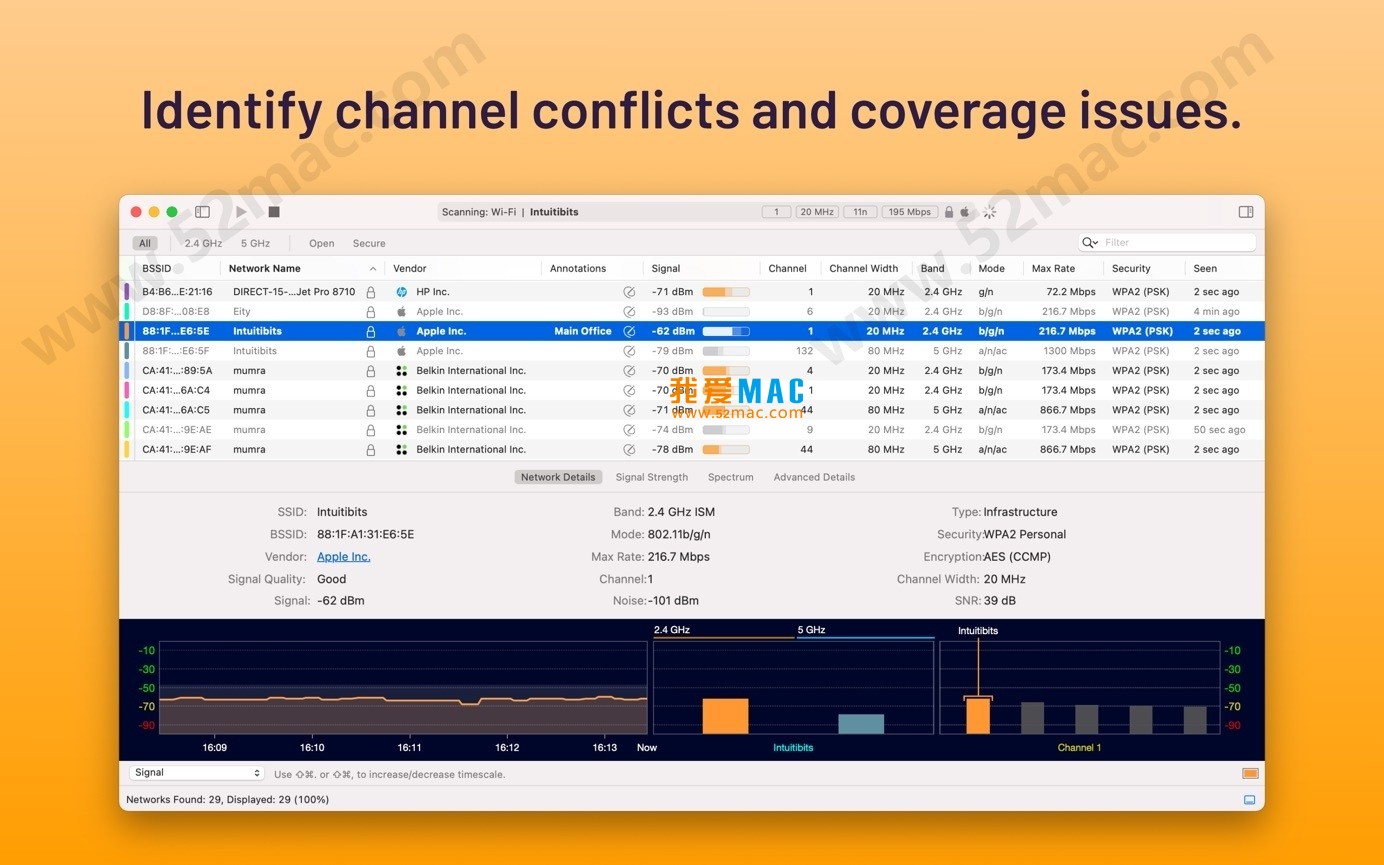Click annotation icon in Intuitibits selected row
This screenshot has width=1384, height=865.
click(x=629, y=331)
